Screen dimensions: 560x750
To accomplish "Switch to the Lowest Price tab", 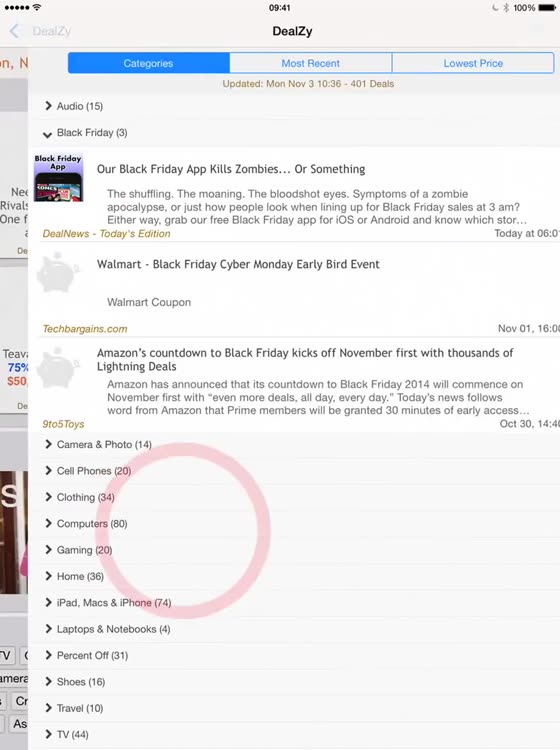I will click(473, 63).
